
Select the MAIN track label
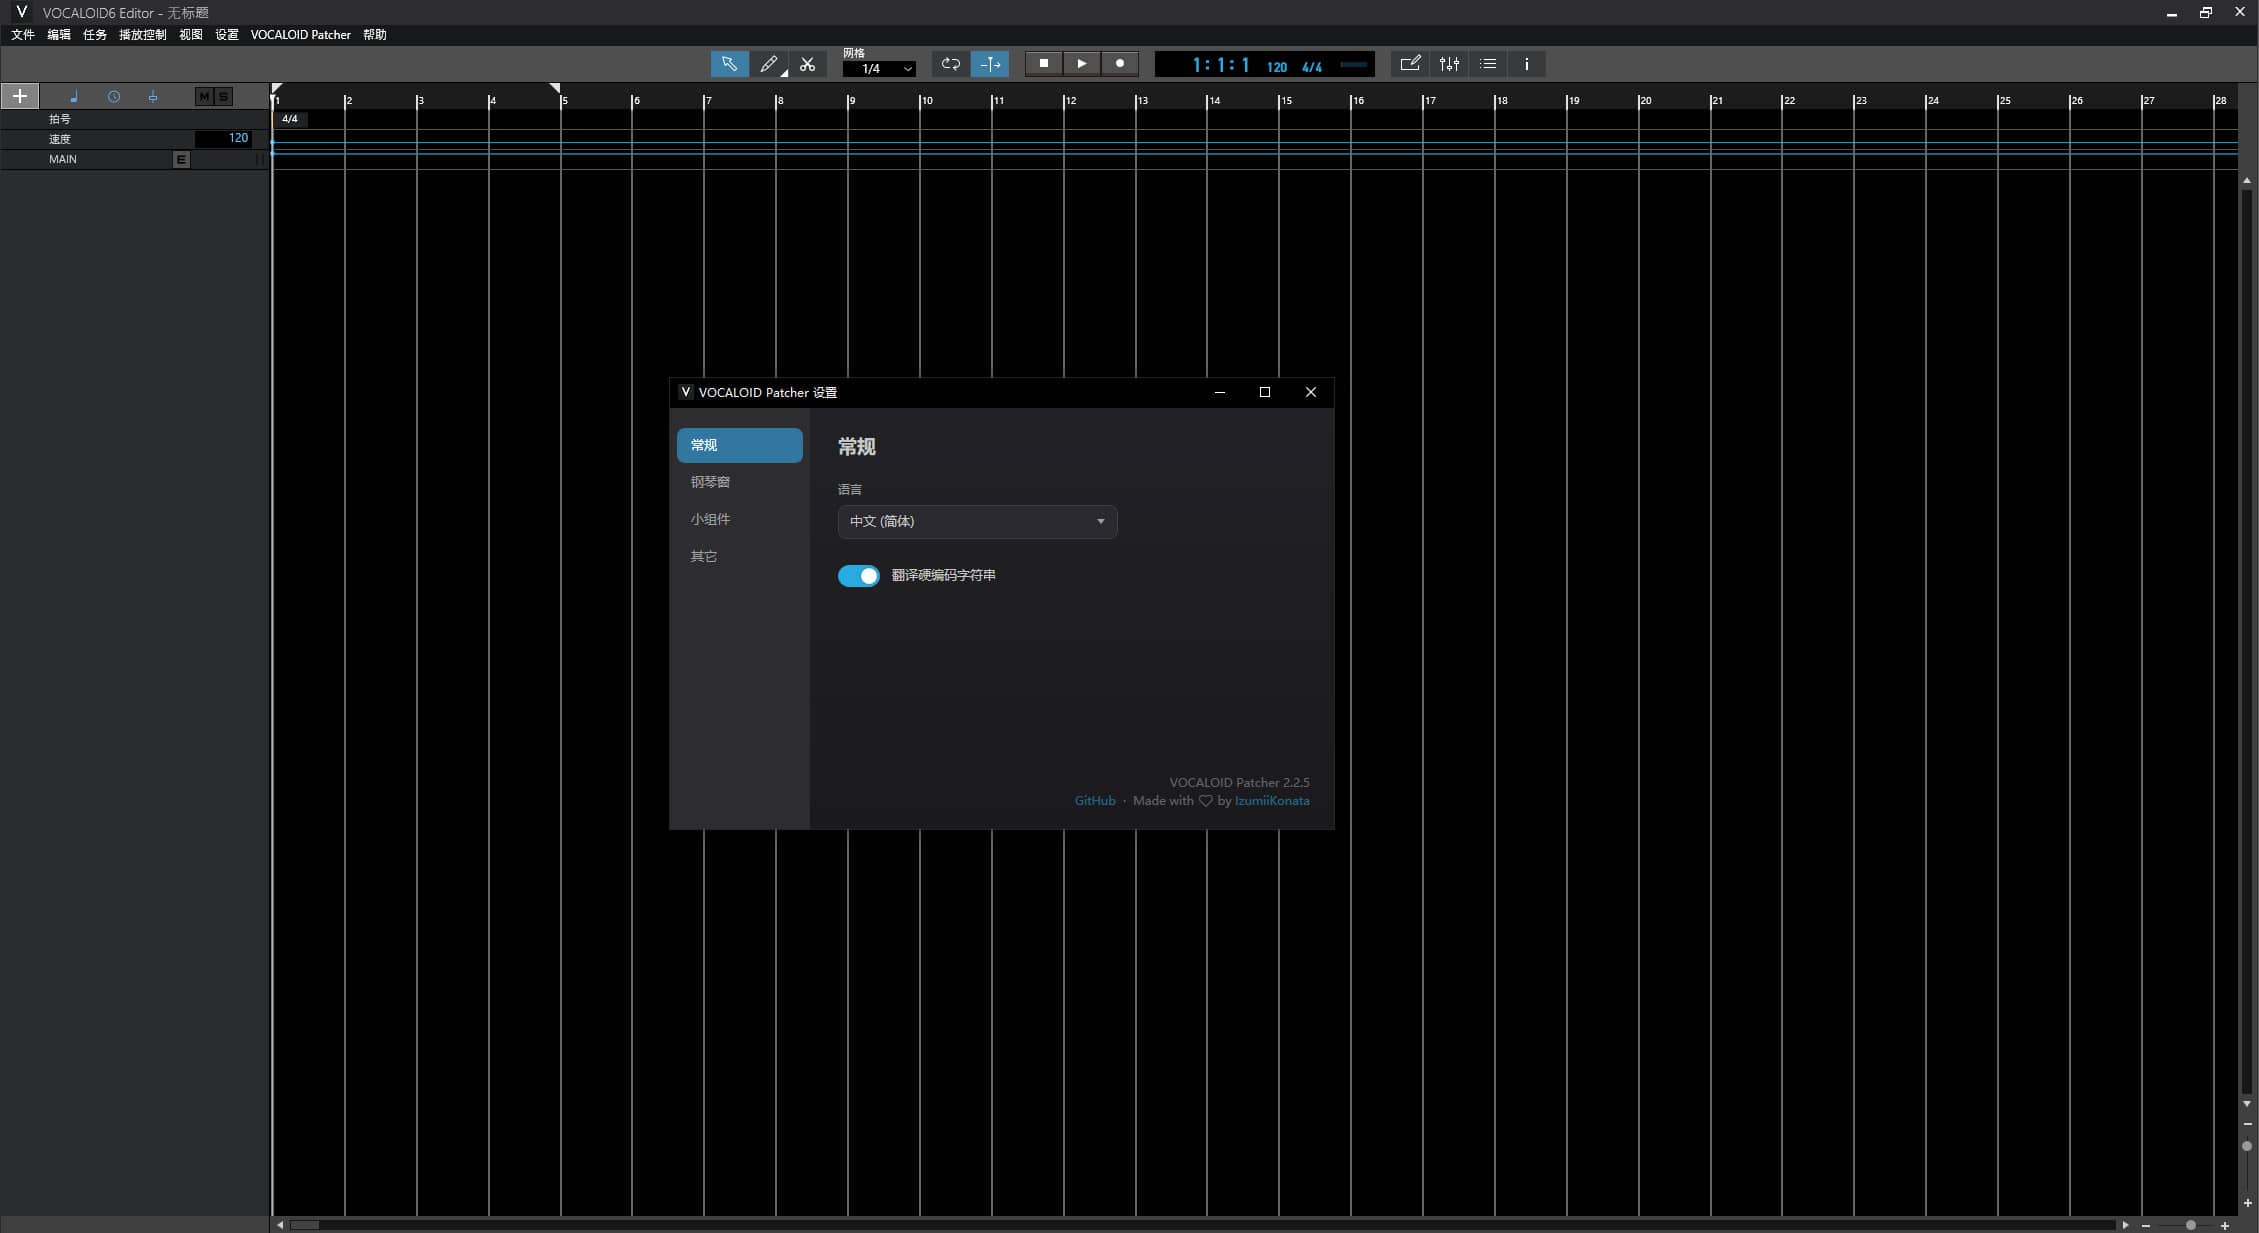pyautogui.click(x=63, y=159)
